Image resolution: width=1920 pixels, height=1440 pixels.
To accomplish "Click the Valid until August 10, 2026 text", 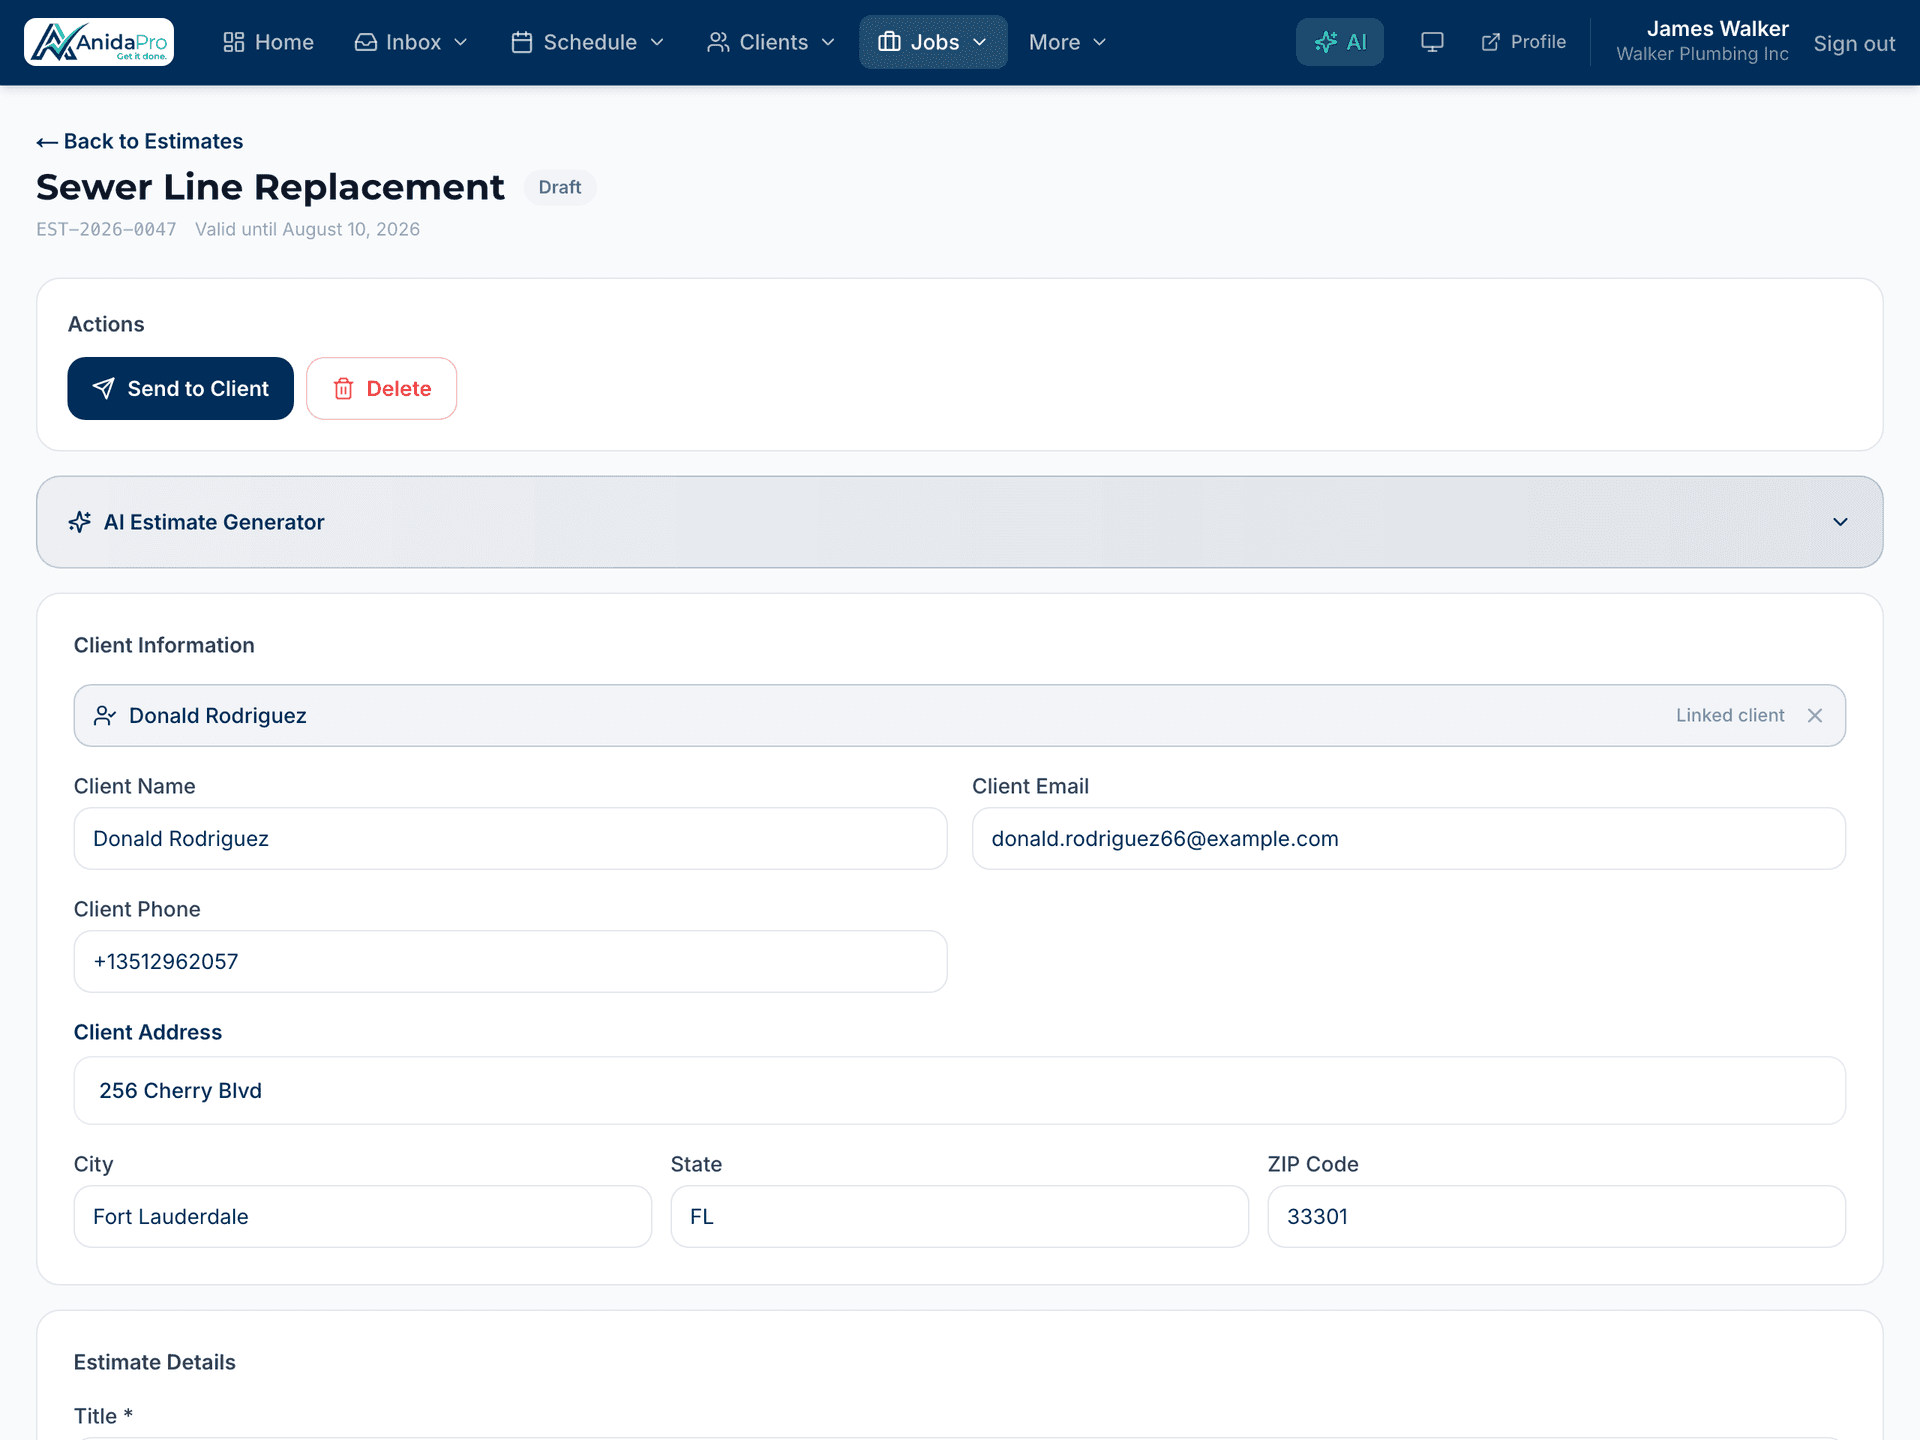I will (x=307, y=229).
